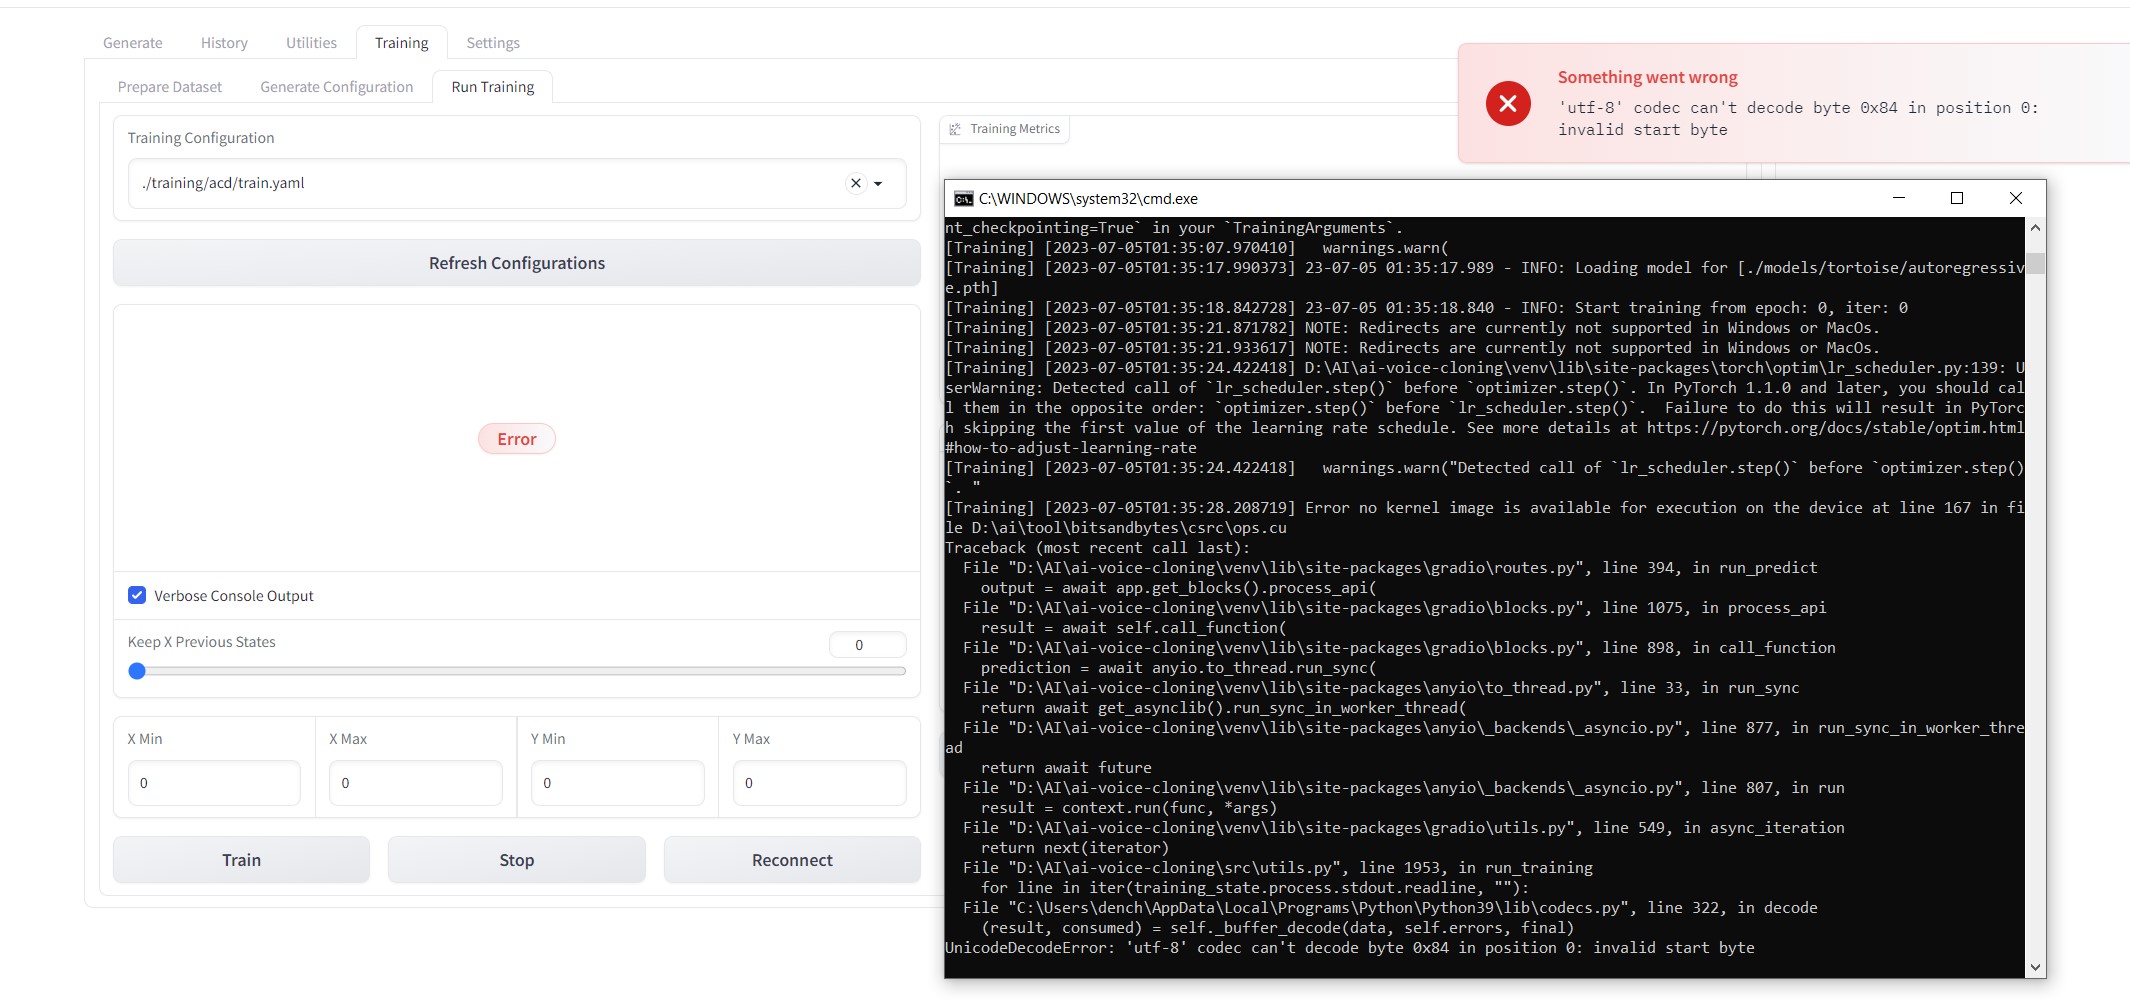Open the Utilities tab
Image resolution: width=2130 pixels, height=1006 pixels.
coord(311,43)
